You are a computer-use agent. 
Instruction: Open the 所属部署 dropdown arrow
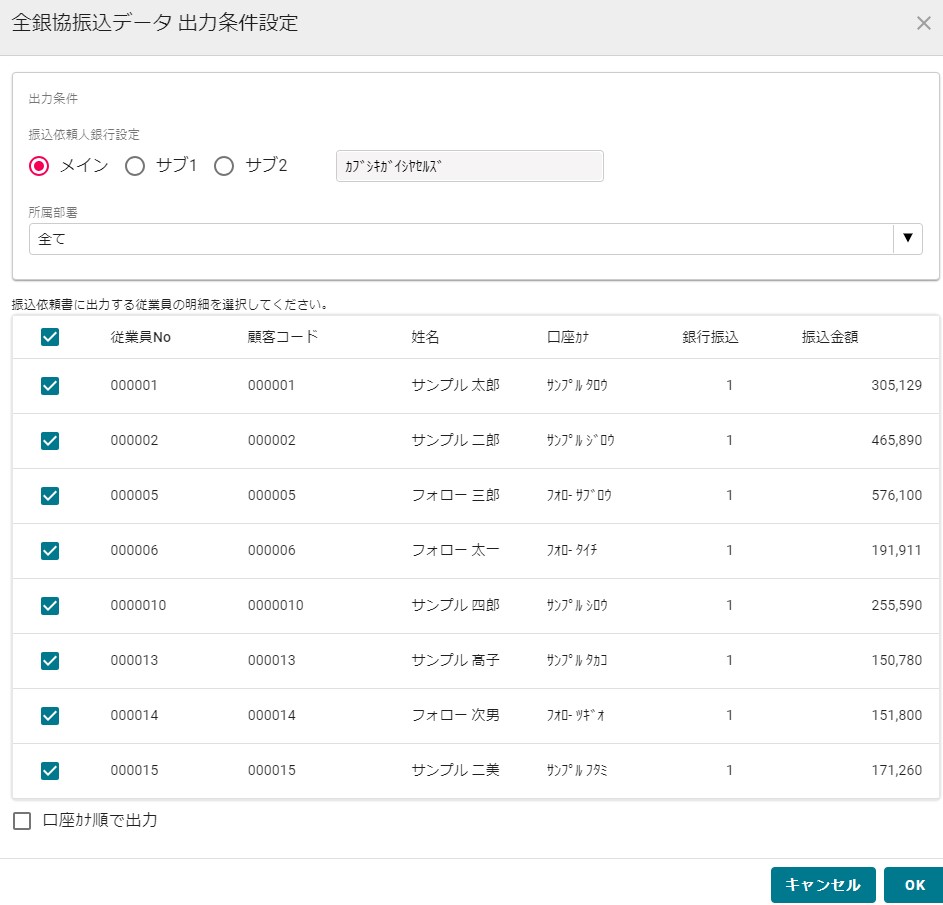pyautogui.click(x=907, y=239)
